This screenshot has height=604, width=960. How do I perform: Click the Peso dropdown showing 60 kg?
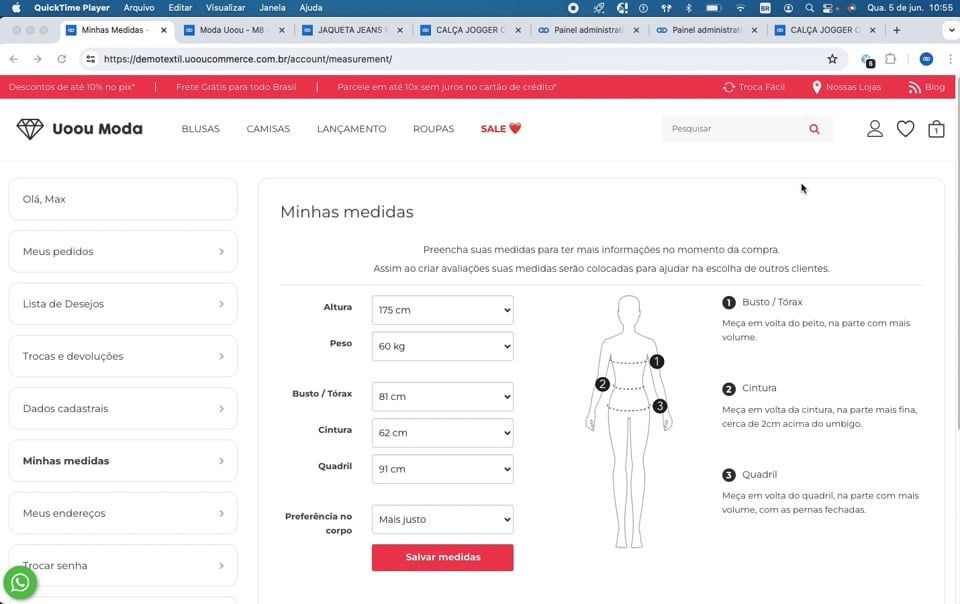(442, 345)
